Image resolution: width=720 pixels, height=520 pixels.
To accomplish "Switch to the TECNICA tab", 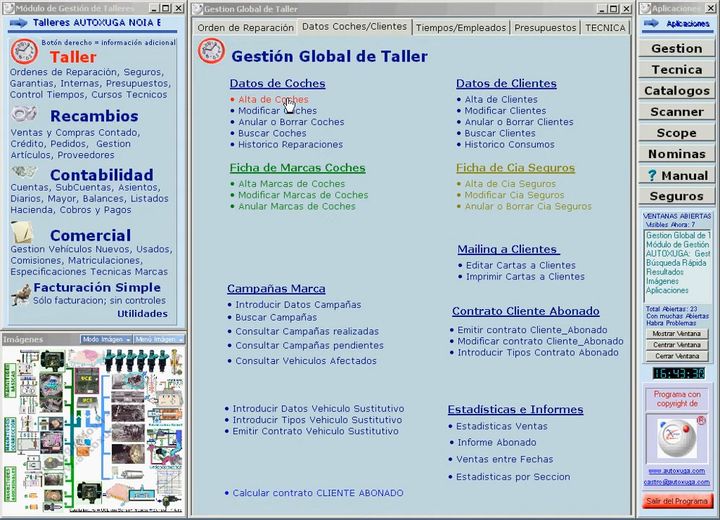I will click(605, 28).
